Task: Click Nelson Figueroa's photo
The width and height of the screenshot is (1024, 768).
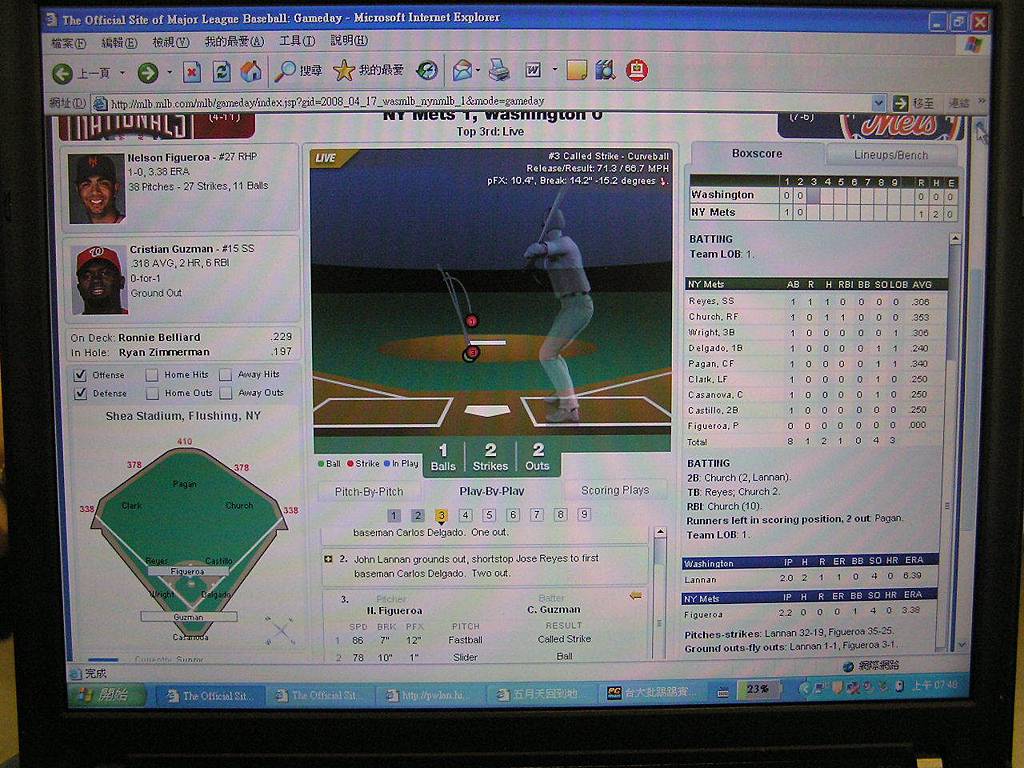Action: pyautogui.click(x=97, y=189)
